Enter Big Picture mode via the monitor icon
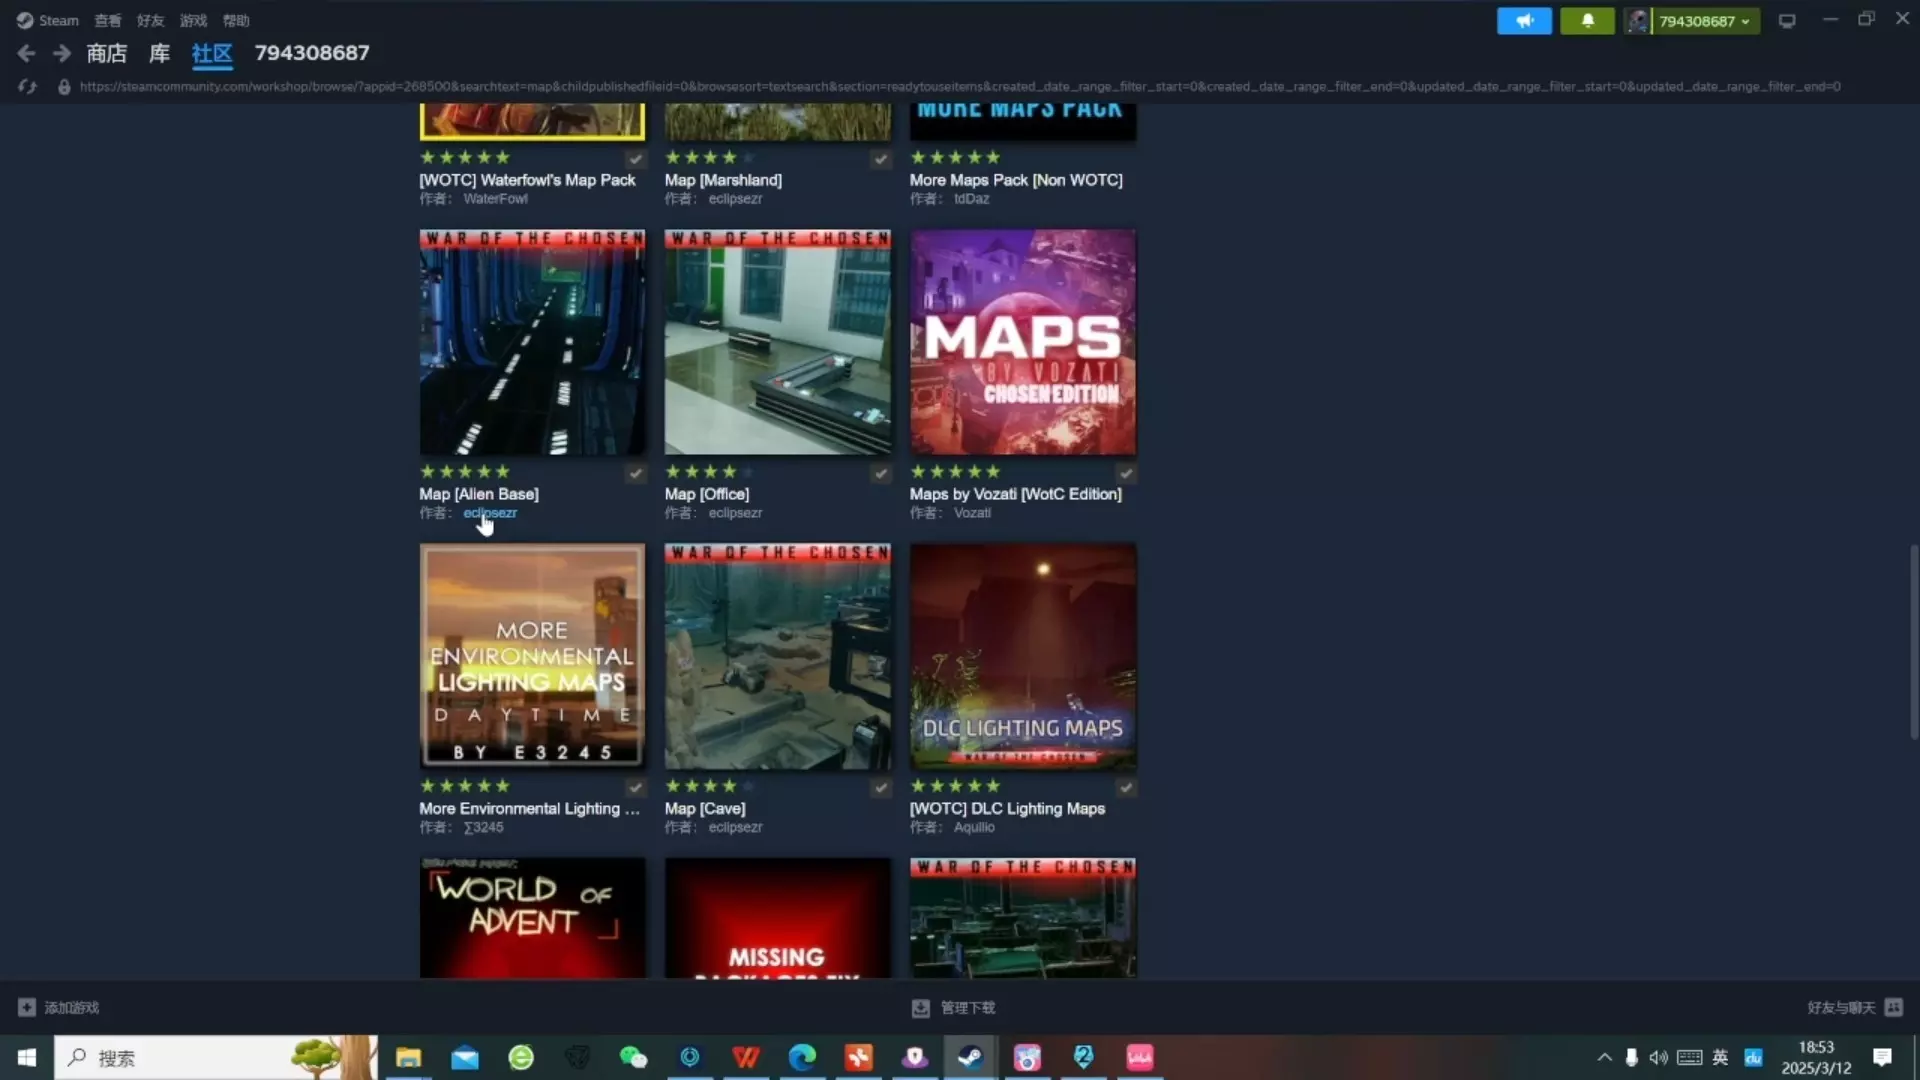The height and width of the screenshot is (1080, 1920). click(1787, 21)
